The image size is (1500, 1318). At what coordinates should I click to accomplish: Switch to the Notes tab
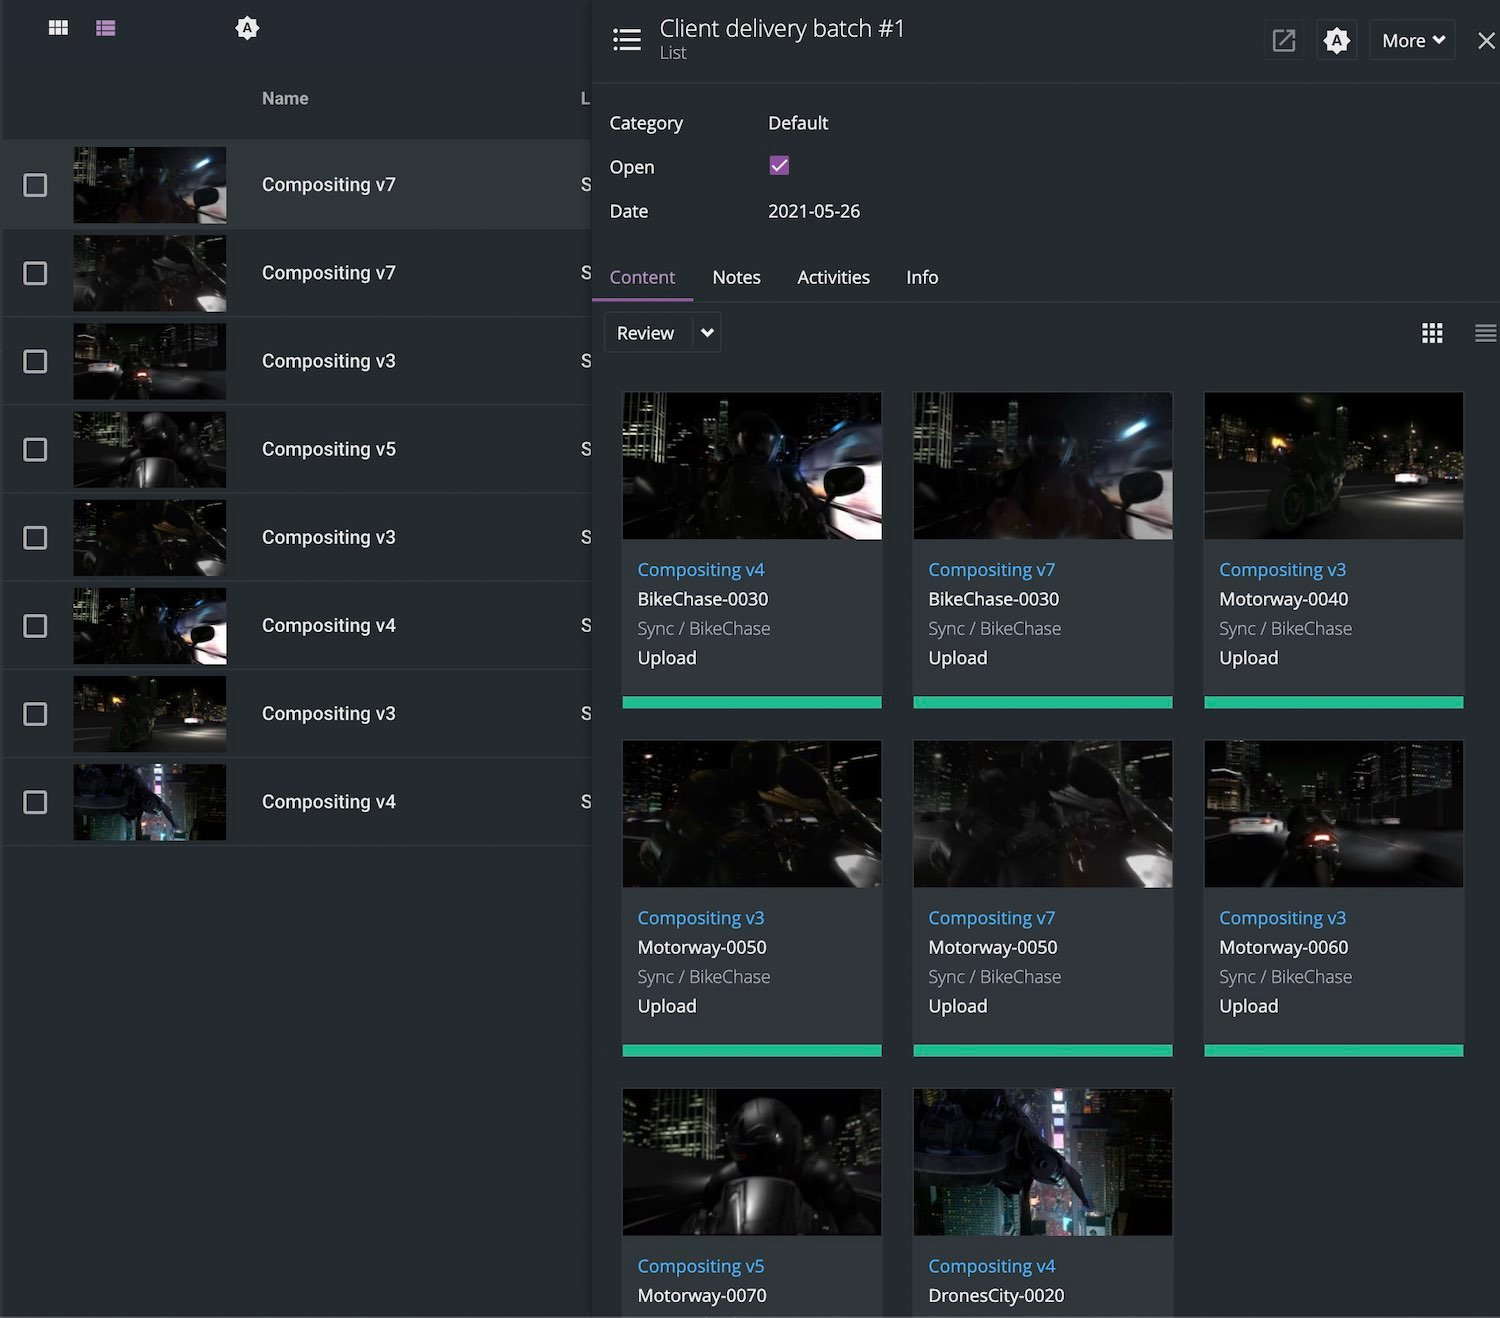tap(736, 277)
